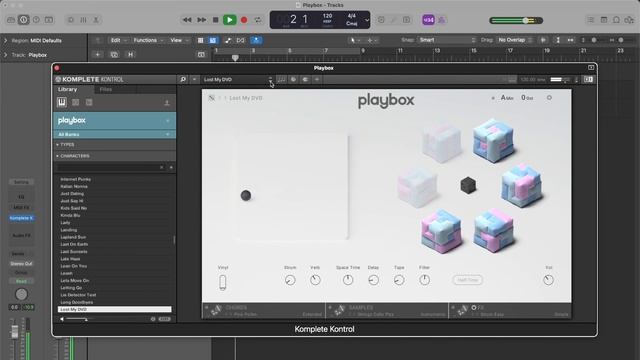Open the Logic library button
The width and height of the screenshot is (640, 360).
tap(11, 20)
